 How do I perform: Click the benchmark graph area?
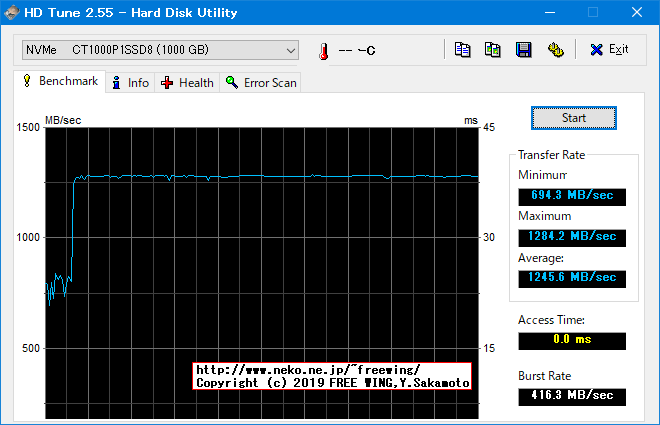(x=262, y=273)
